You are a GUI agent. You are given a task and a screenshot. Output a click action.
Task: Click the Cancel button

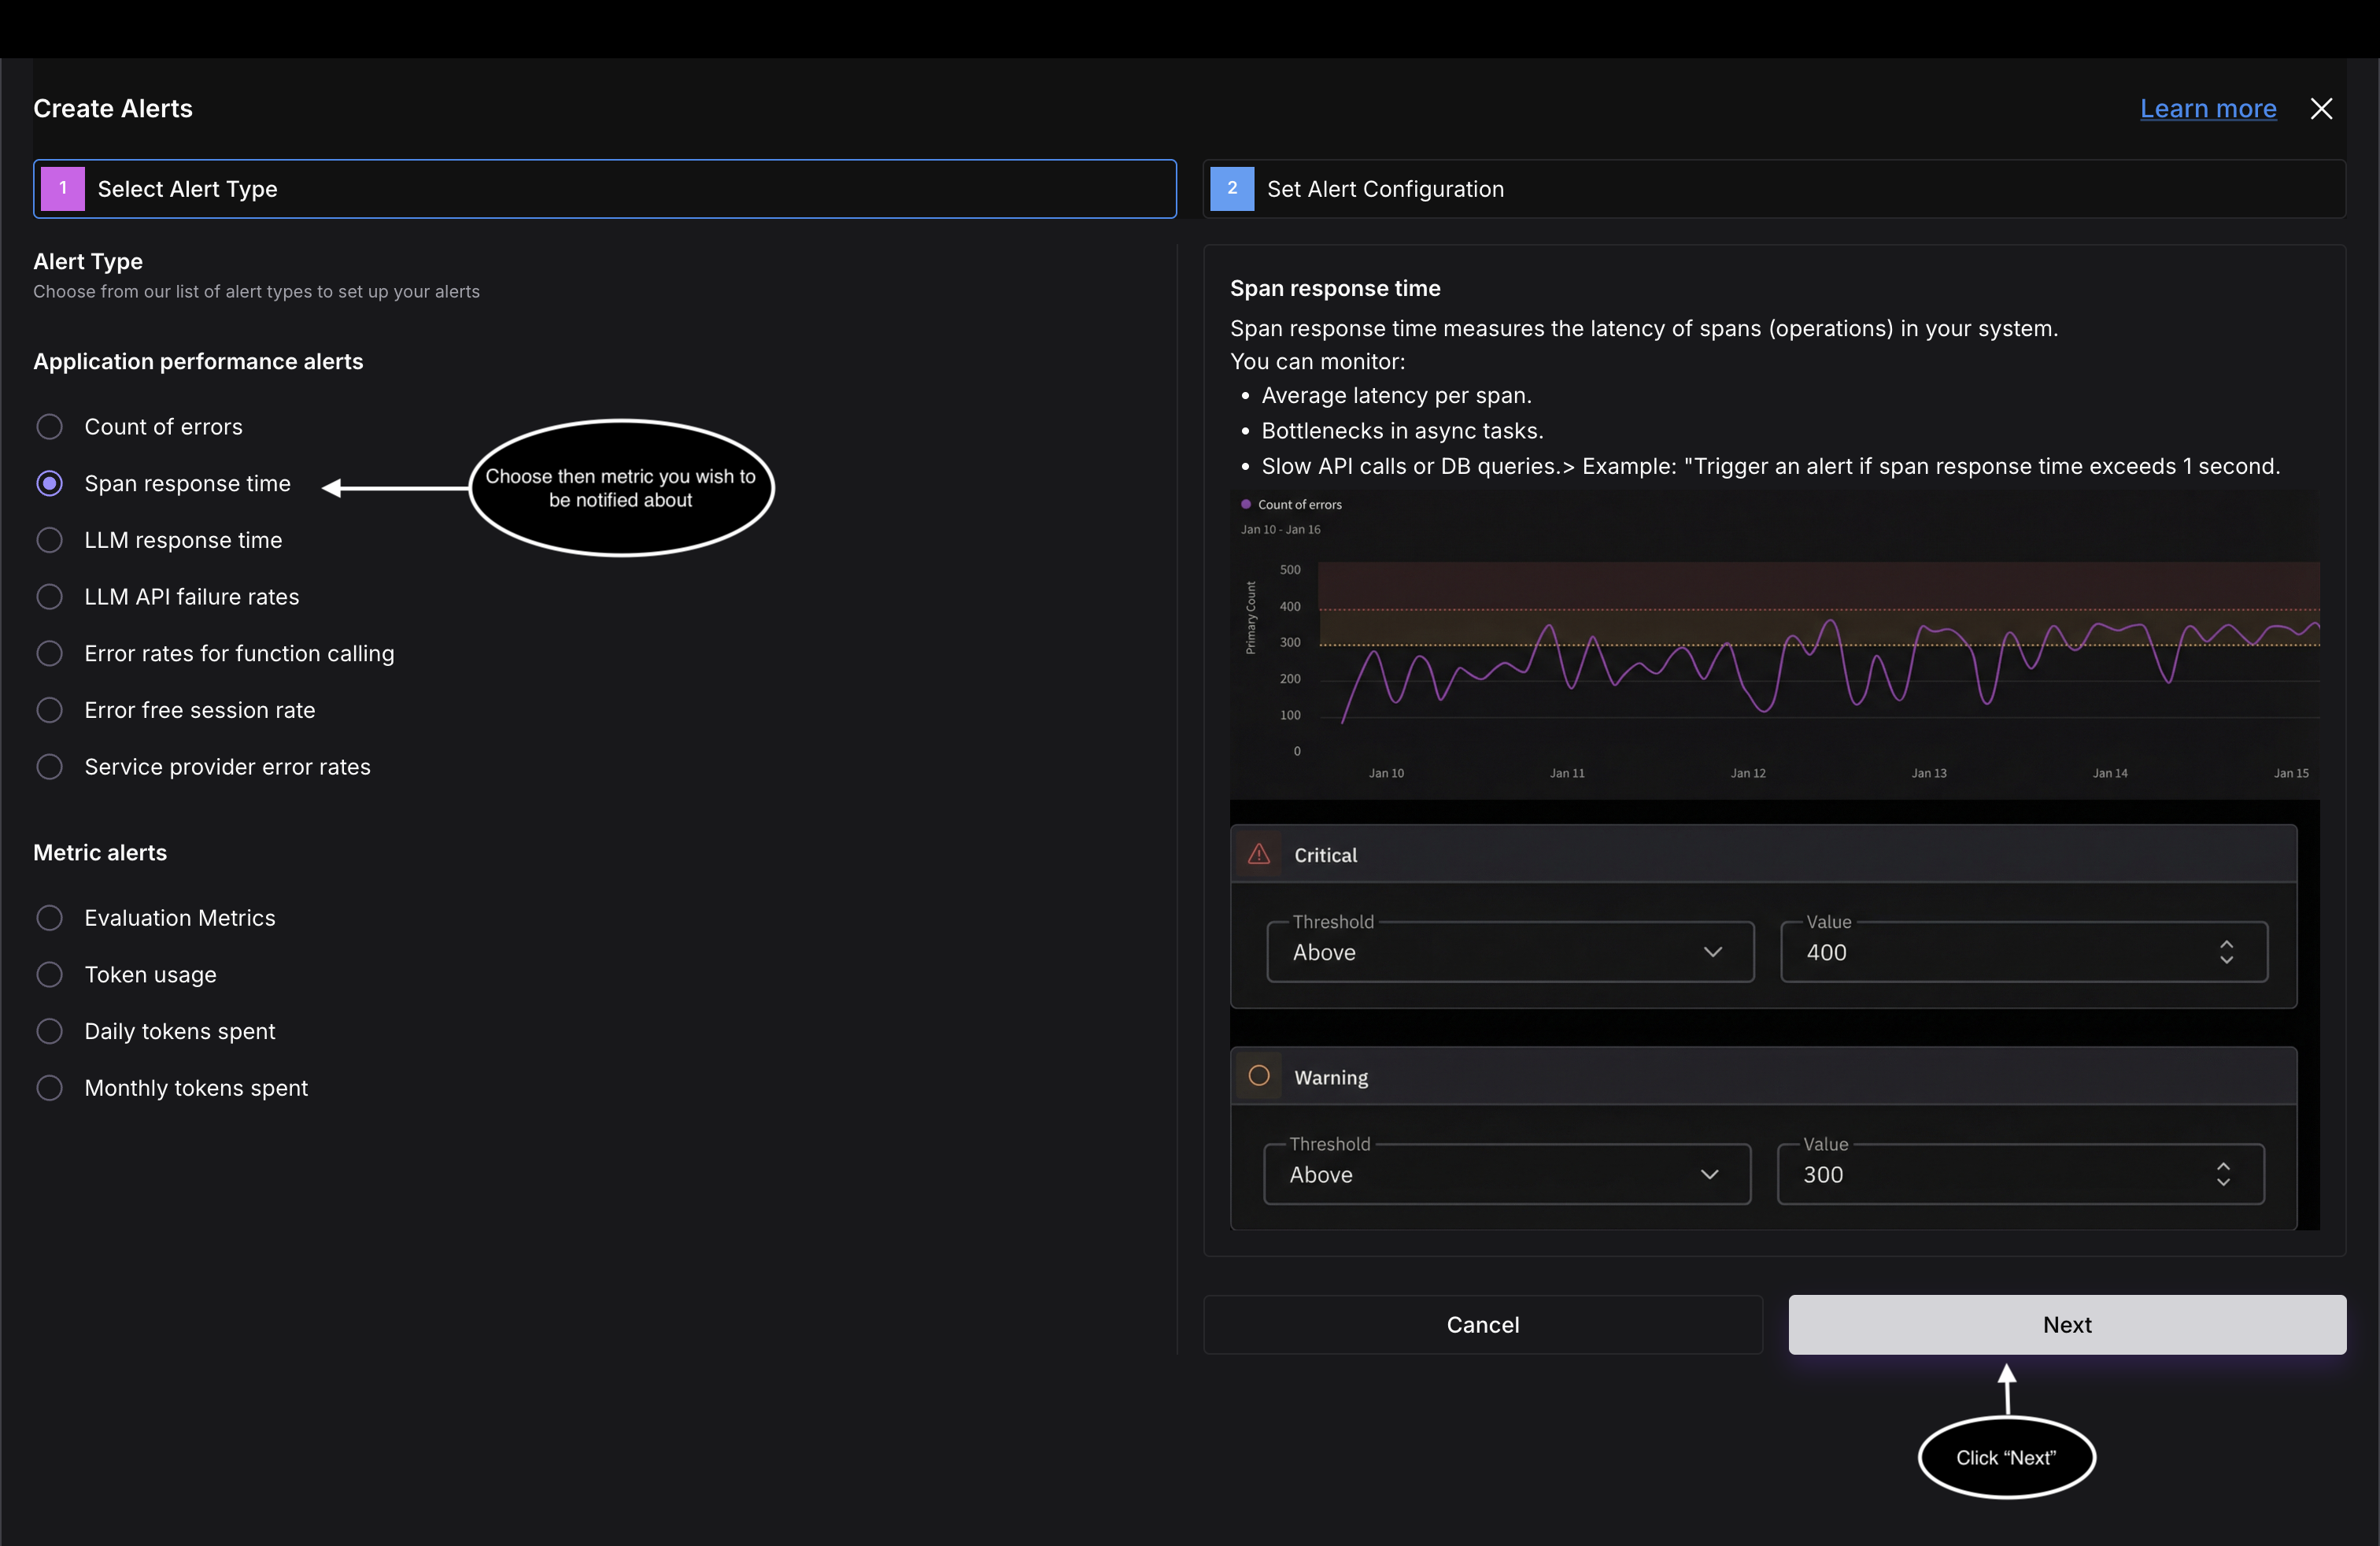pos(1483,1325)
